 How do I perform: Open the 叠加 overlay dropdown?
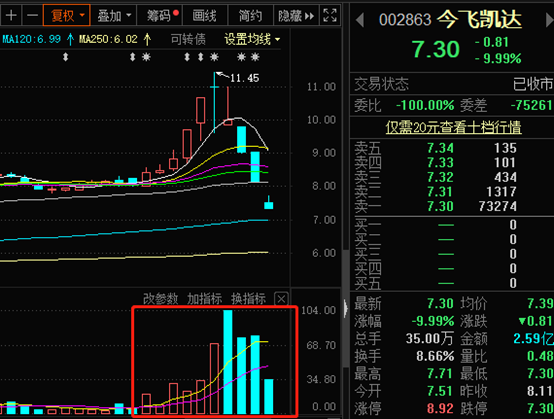114,16
